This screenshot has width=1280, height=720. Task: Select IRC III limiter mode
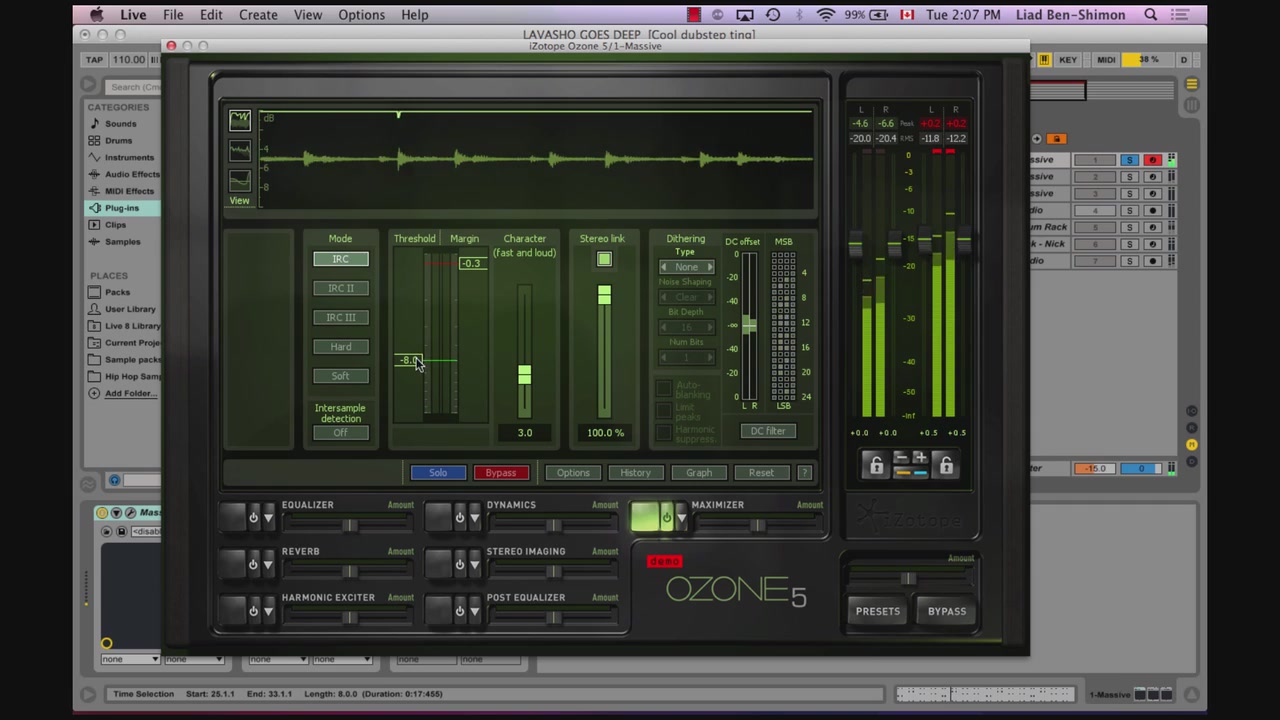[341, 317]
